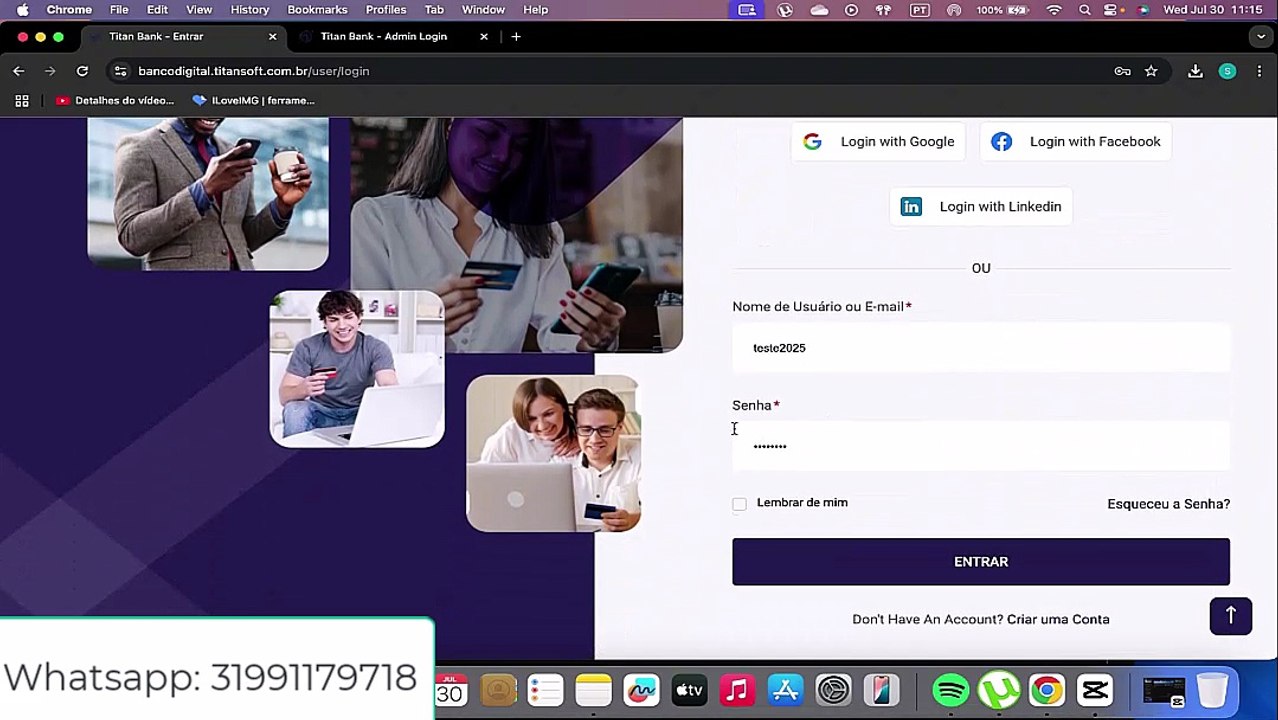This screenshot has width=1278, height=720.
Task: Click the man with laptop photo
Action: point(357,369)
